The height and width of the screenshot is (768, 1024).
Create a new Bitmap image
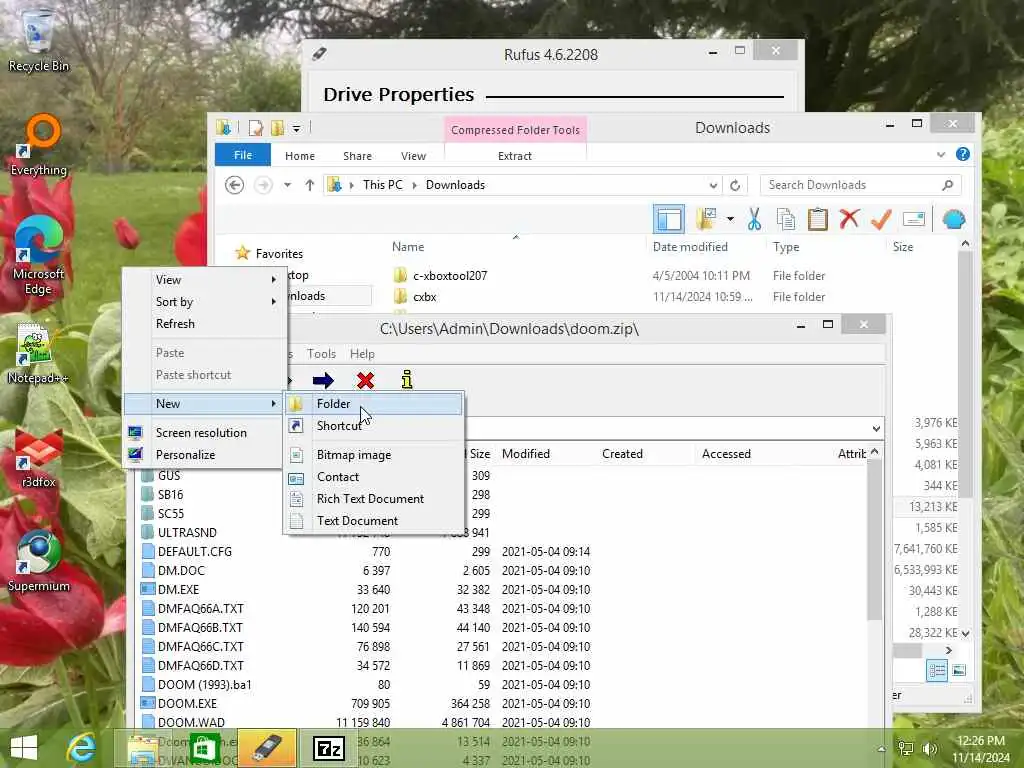click(x=373, y=455)
